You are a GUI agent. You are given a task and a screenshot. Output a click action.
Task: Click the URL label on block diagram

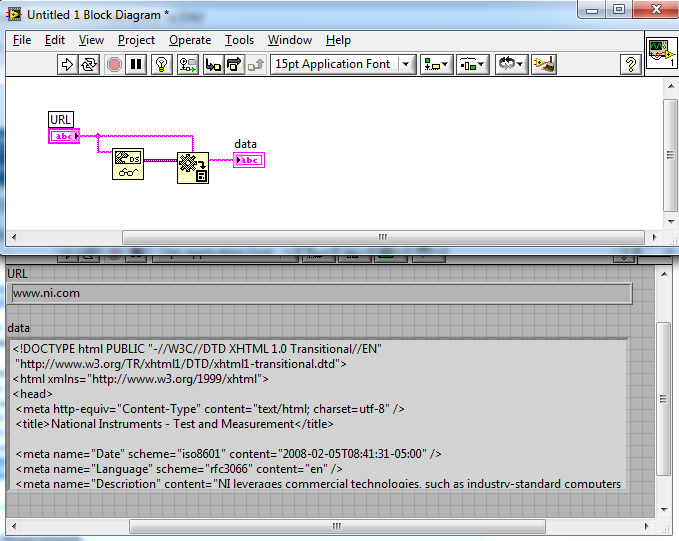click(61, 120)
